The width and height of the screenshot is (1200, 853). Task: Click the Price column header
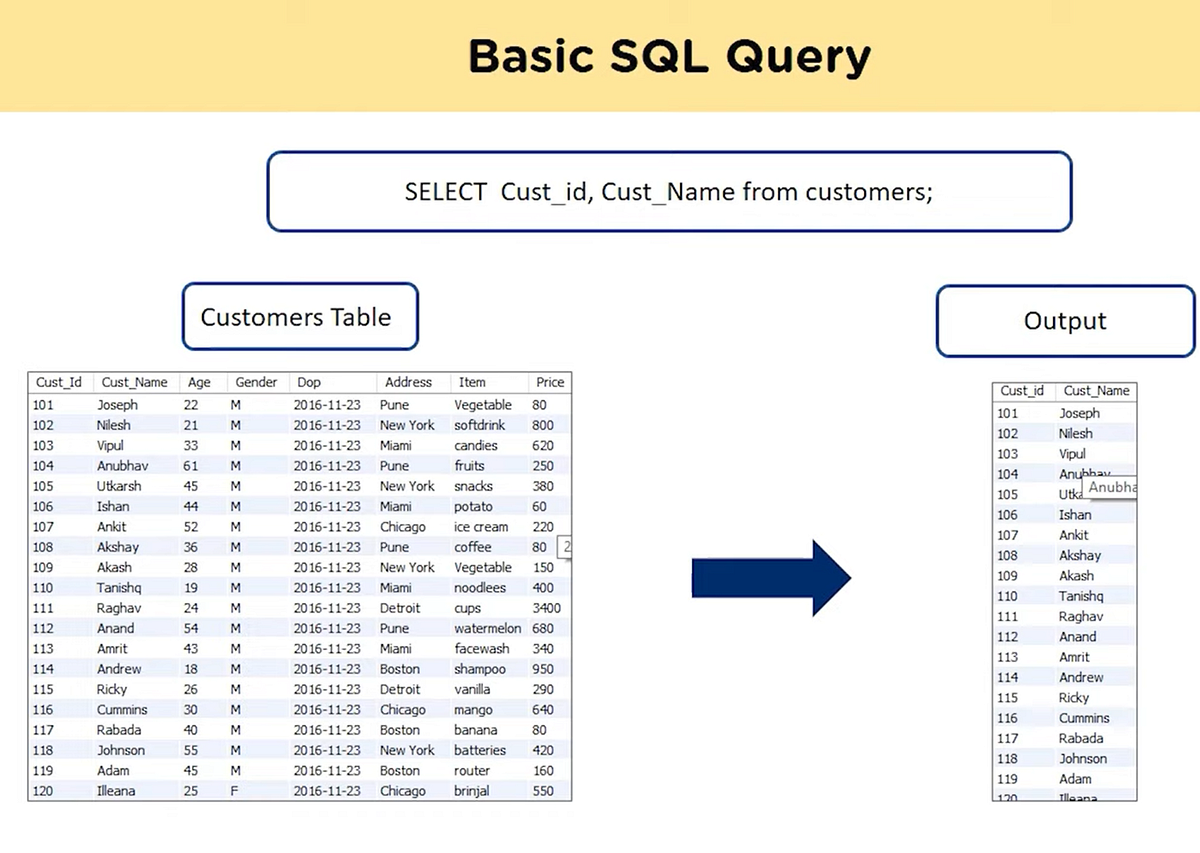549,382
